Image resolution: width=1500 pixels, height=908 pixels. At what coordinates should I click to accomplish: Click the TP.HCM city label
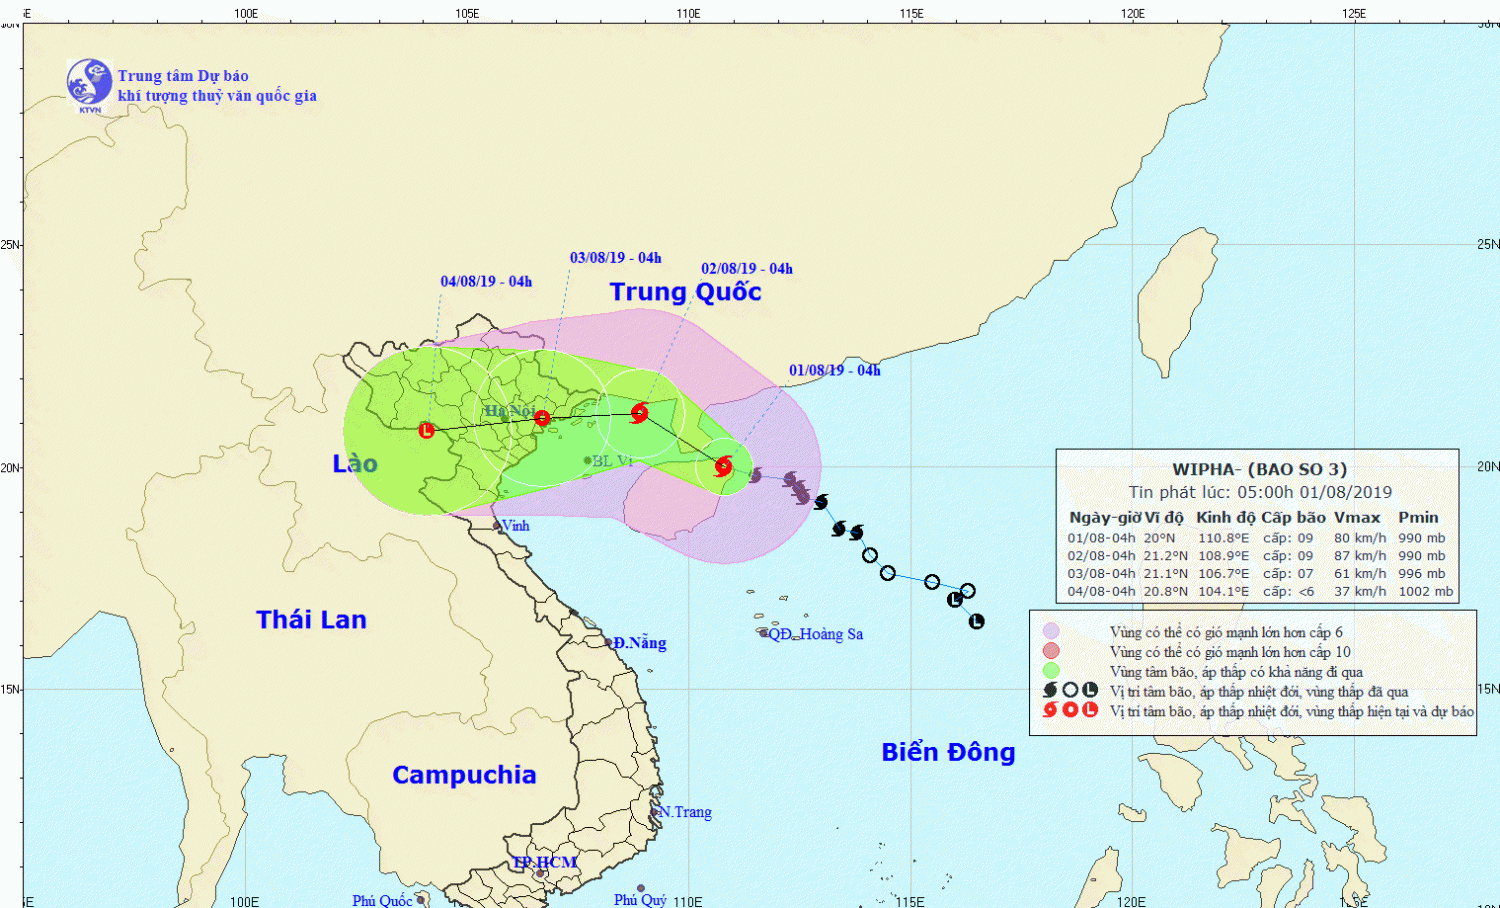click(545, 863)
